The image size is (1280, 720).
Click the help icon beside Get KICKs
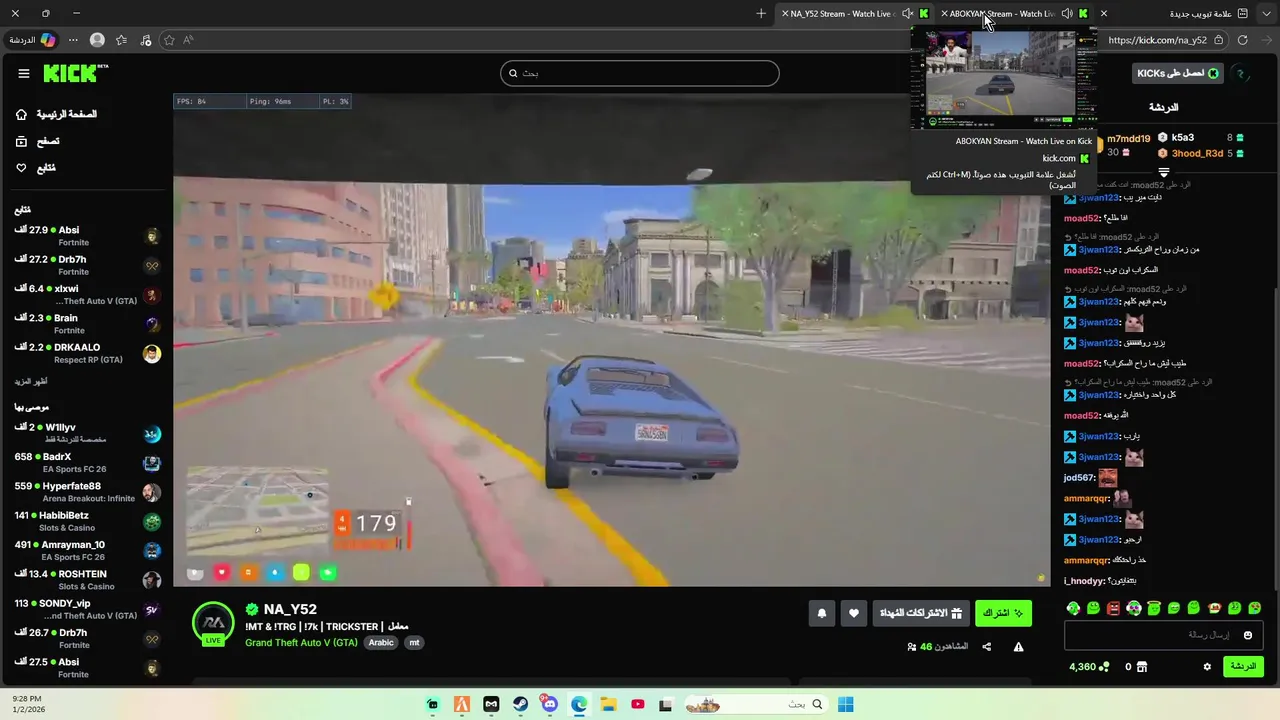[x=1240, y=73]
